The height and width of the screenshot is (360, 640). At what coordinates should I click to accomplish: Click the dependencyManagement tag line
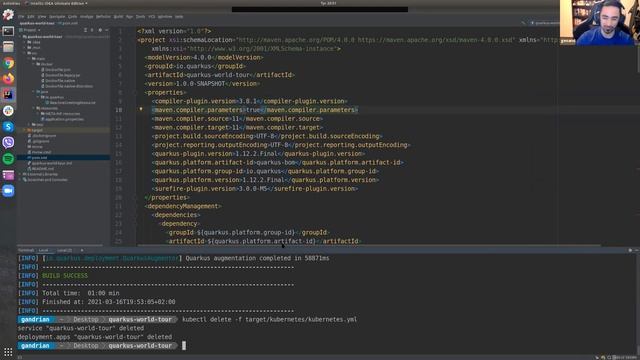tap(183, 206)
